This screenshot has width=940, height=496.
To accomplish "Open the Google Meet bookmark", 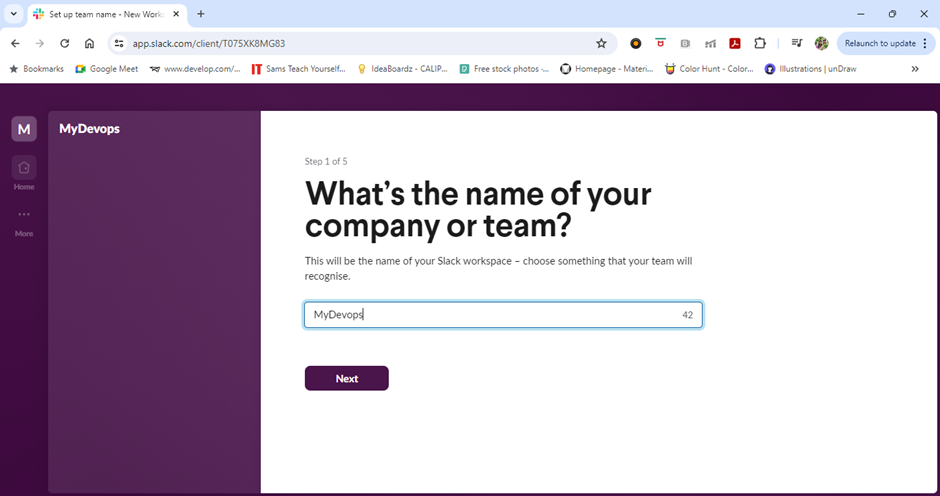I will pos(107,69).
